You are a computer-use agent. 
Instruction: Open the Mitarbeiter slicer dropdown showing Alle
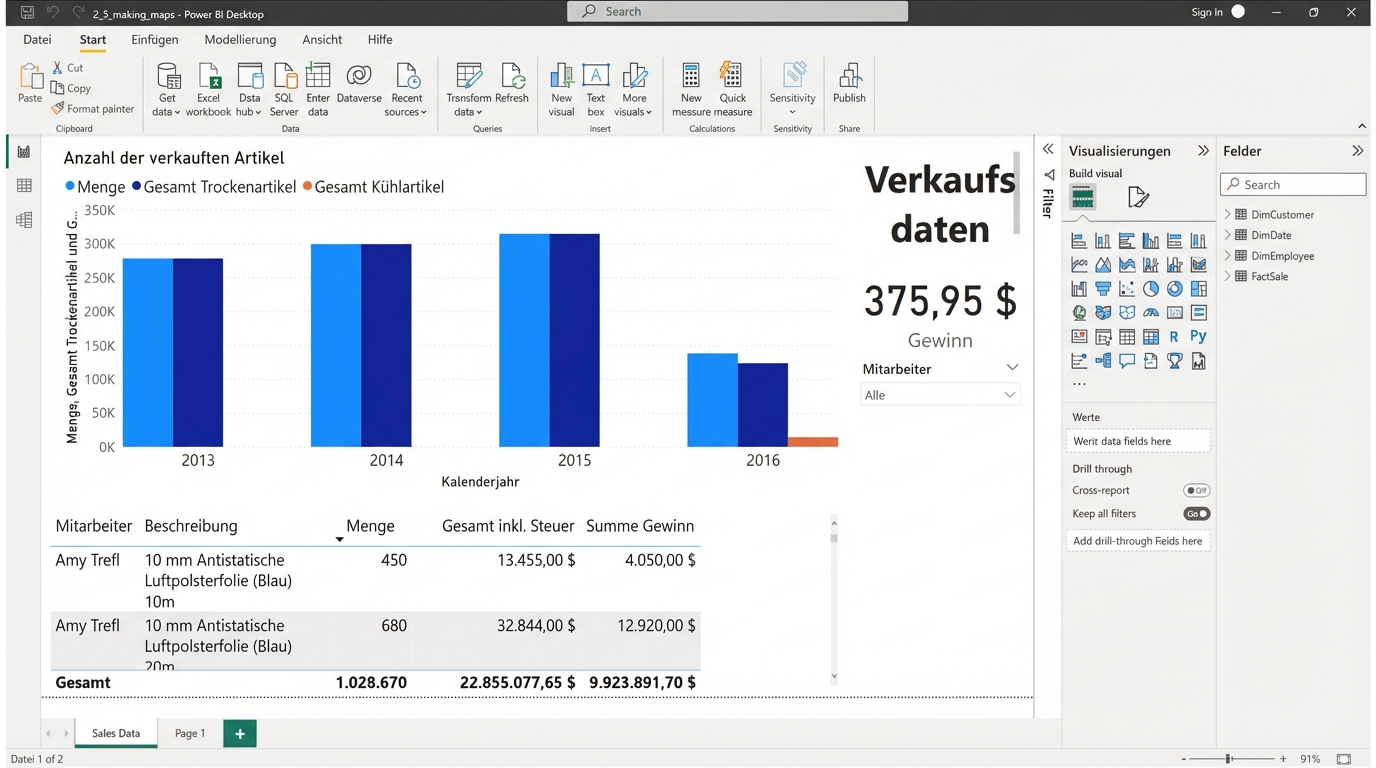pos(940,395)
